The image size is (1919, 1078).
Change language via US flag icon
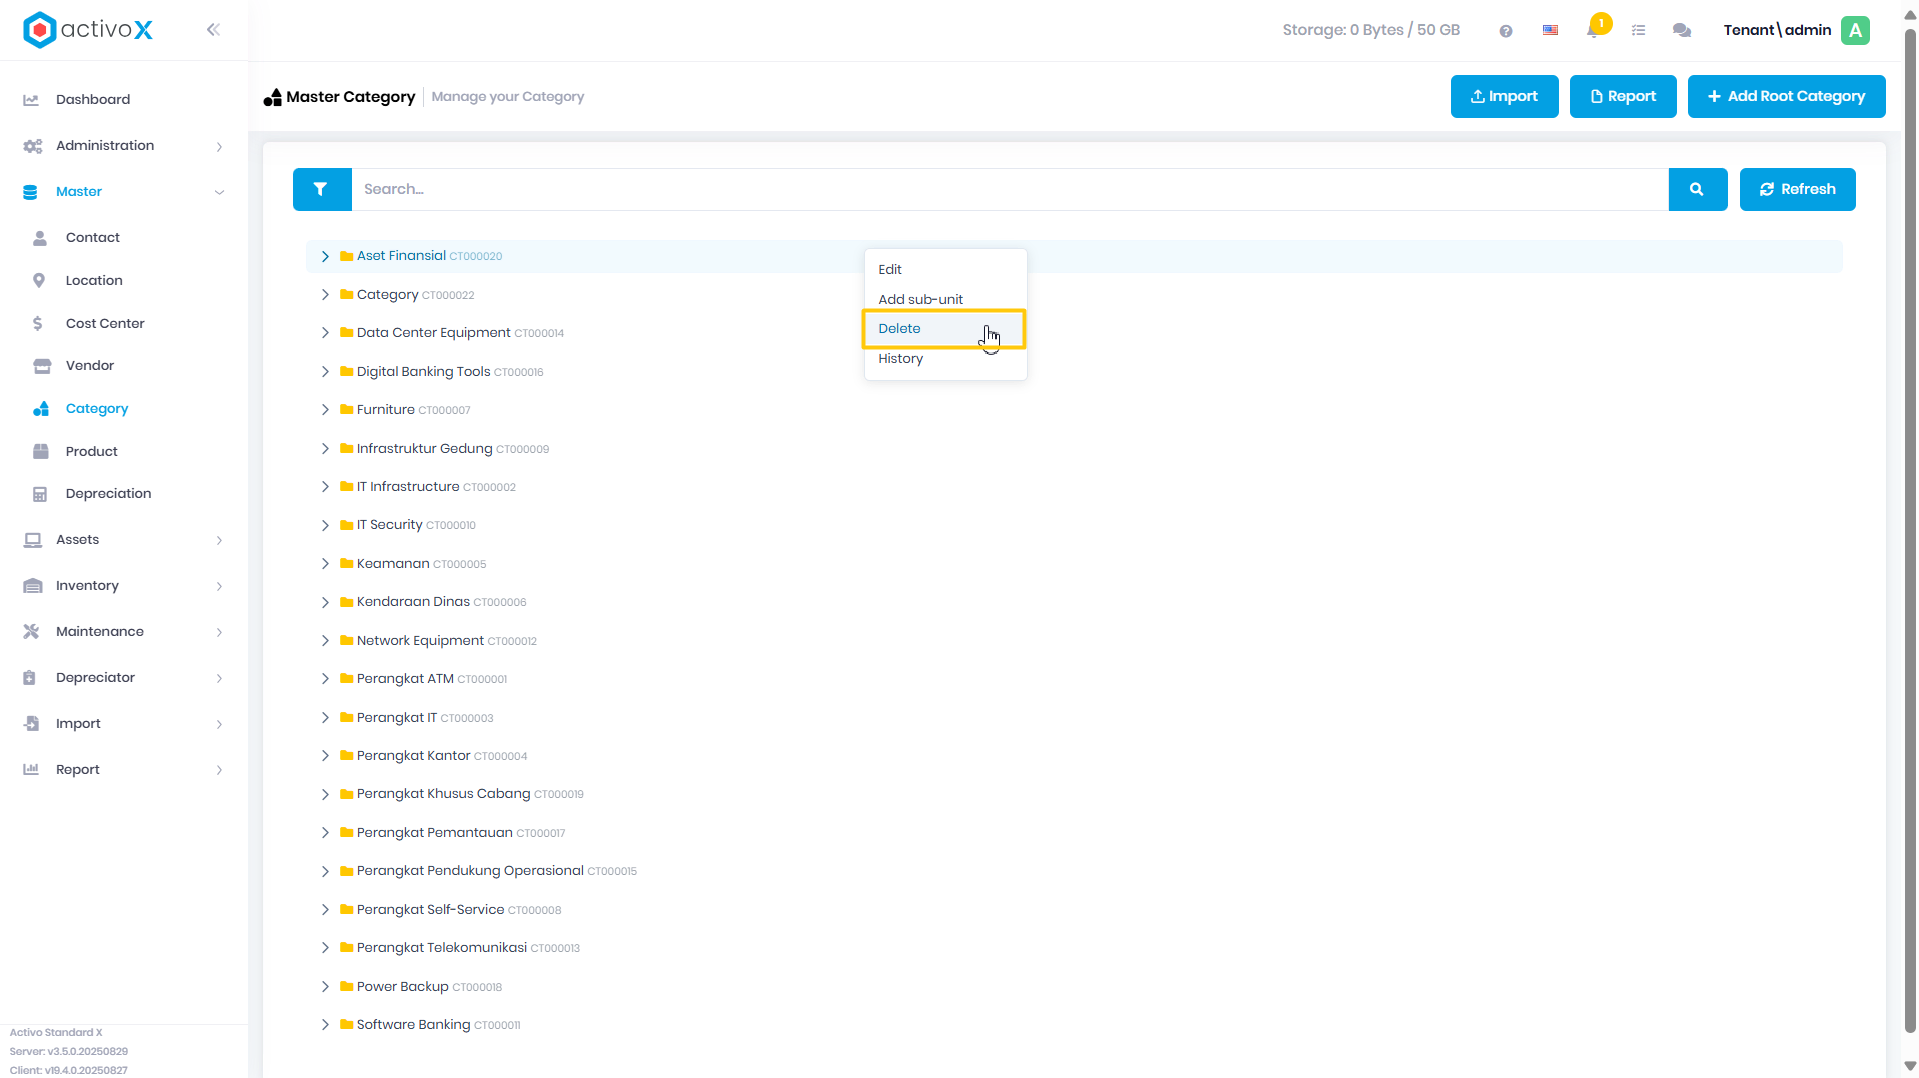point(1550,31)
